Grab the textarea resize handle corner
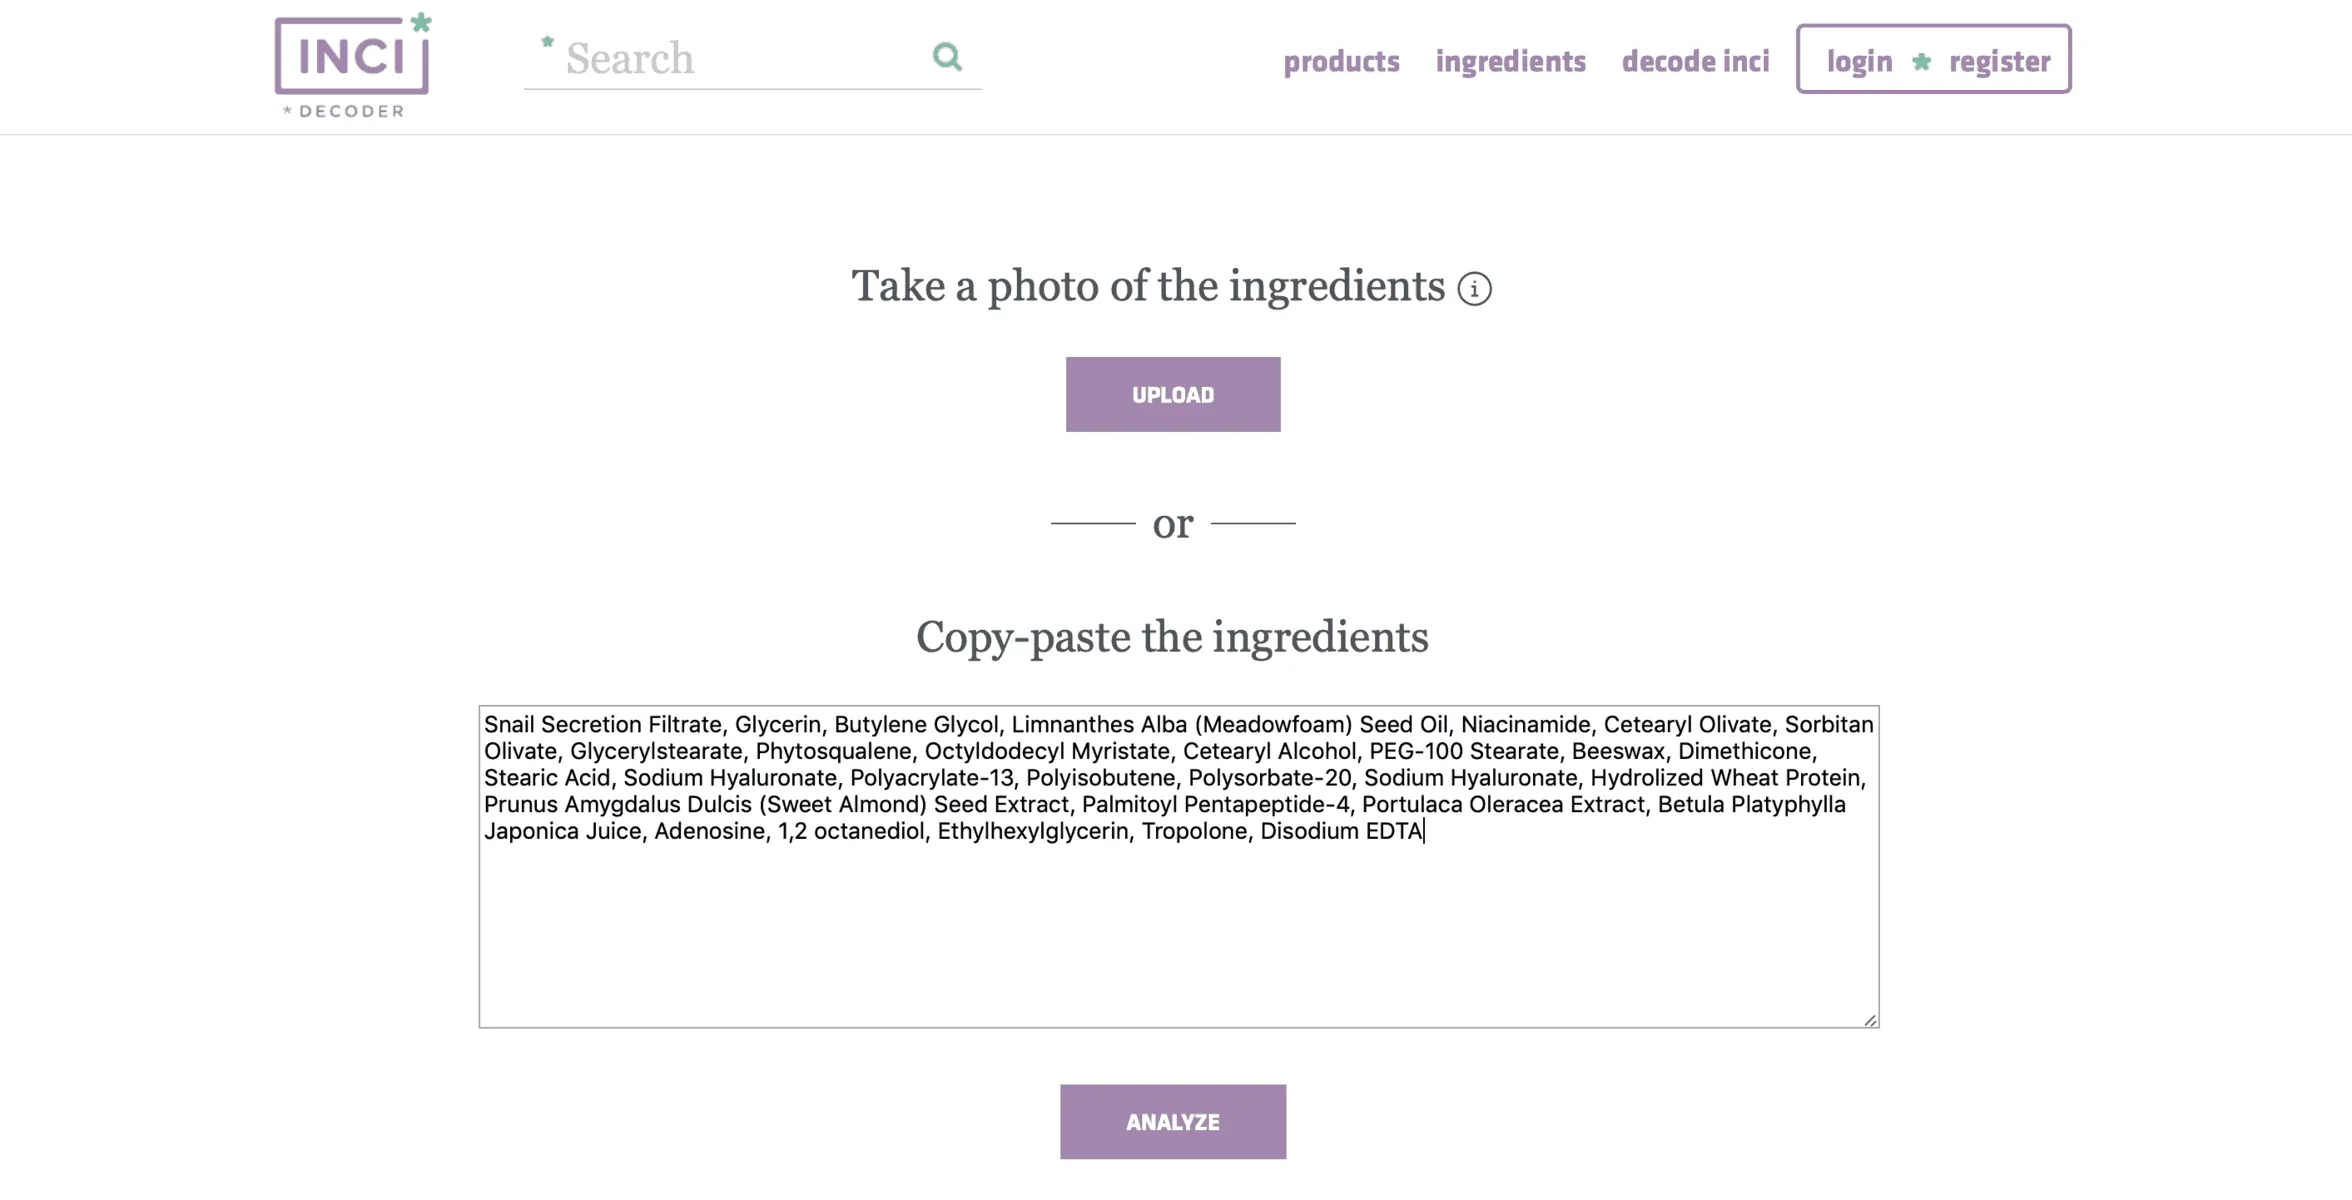The height and width of the screenshot is (1200, 2352). (x=1869, y=1019)
